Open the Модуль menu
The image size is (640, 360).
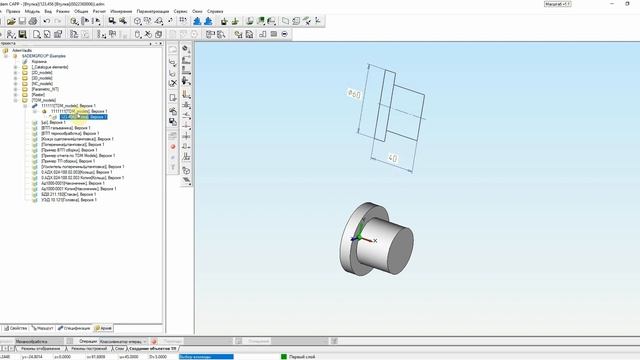tap(32, 11)
